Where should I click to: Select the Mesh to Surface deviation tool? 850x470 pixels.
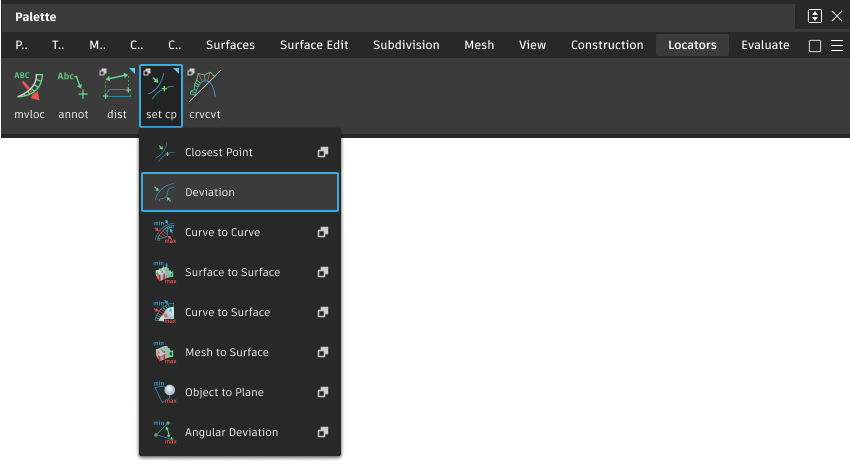tap(226, 352)
